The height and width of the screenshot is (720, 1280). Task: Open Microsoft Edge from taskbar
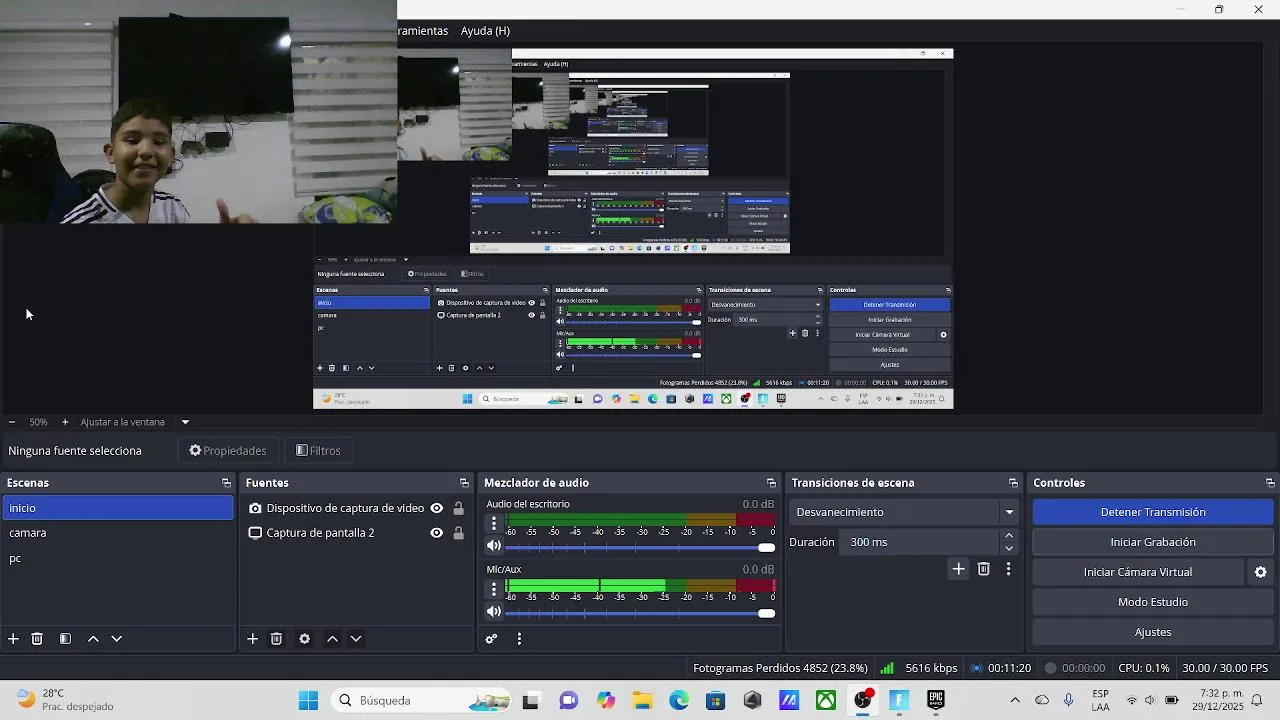[679, 700]
